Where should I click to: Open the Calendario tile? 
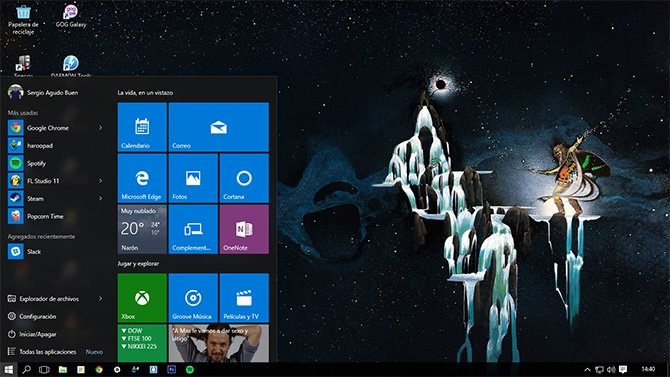(142, 127)
